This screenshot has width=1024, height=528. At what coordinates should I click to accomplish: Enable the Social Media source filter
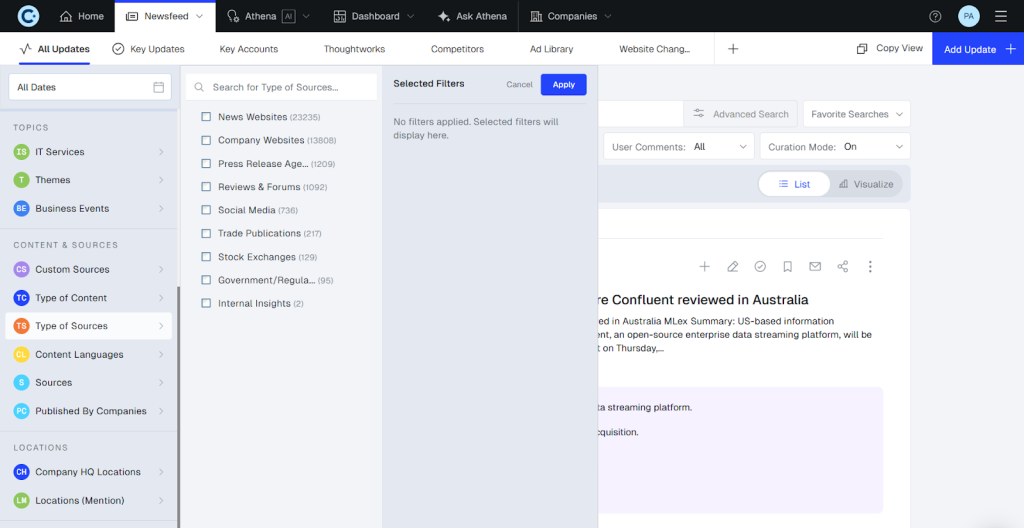(207, 210)
